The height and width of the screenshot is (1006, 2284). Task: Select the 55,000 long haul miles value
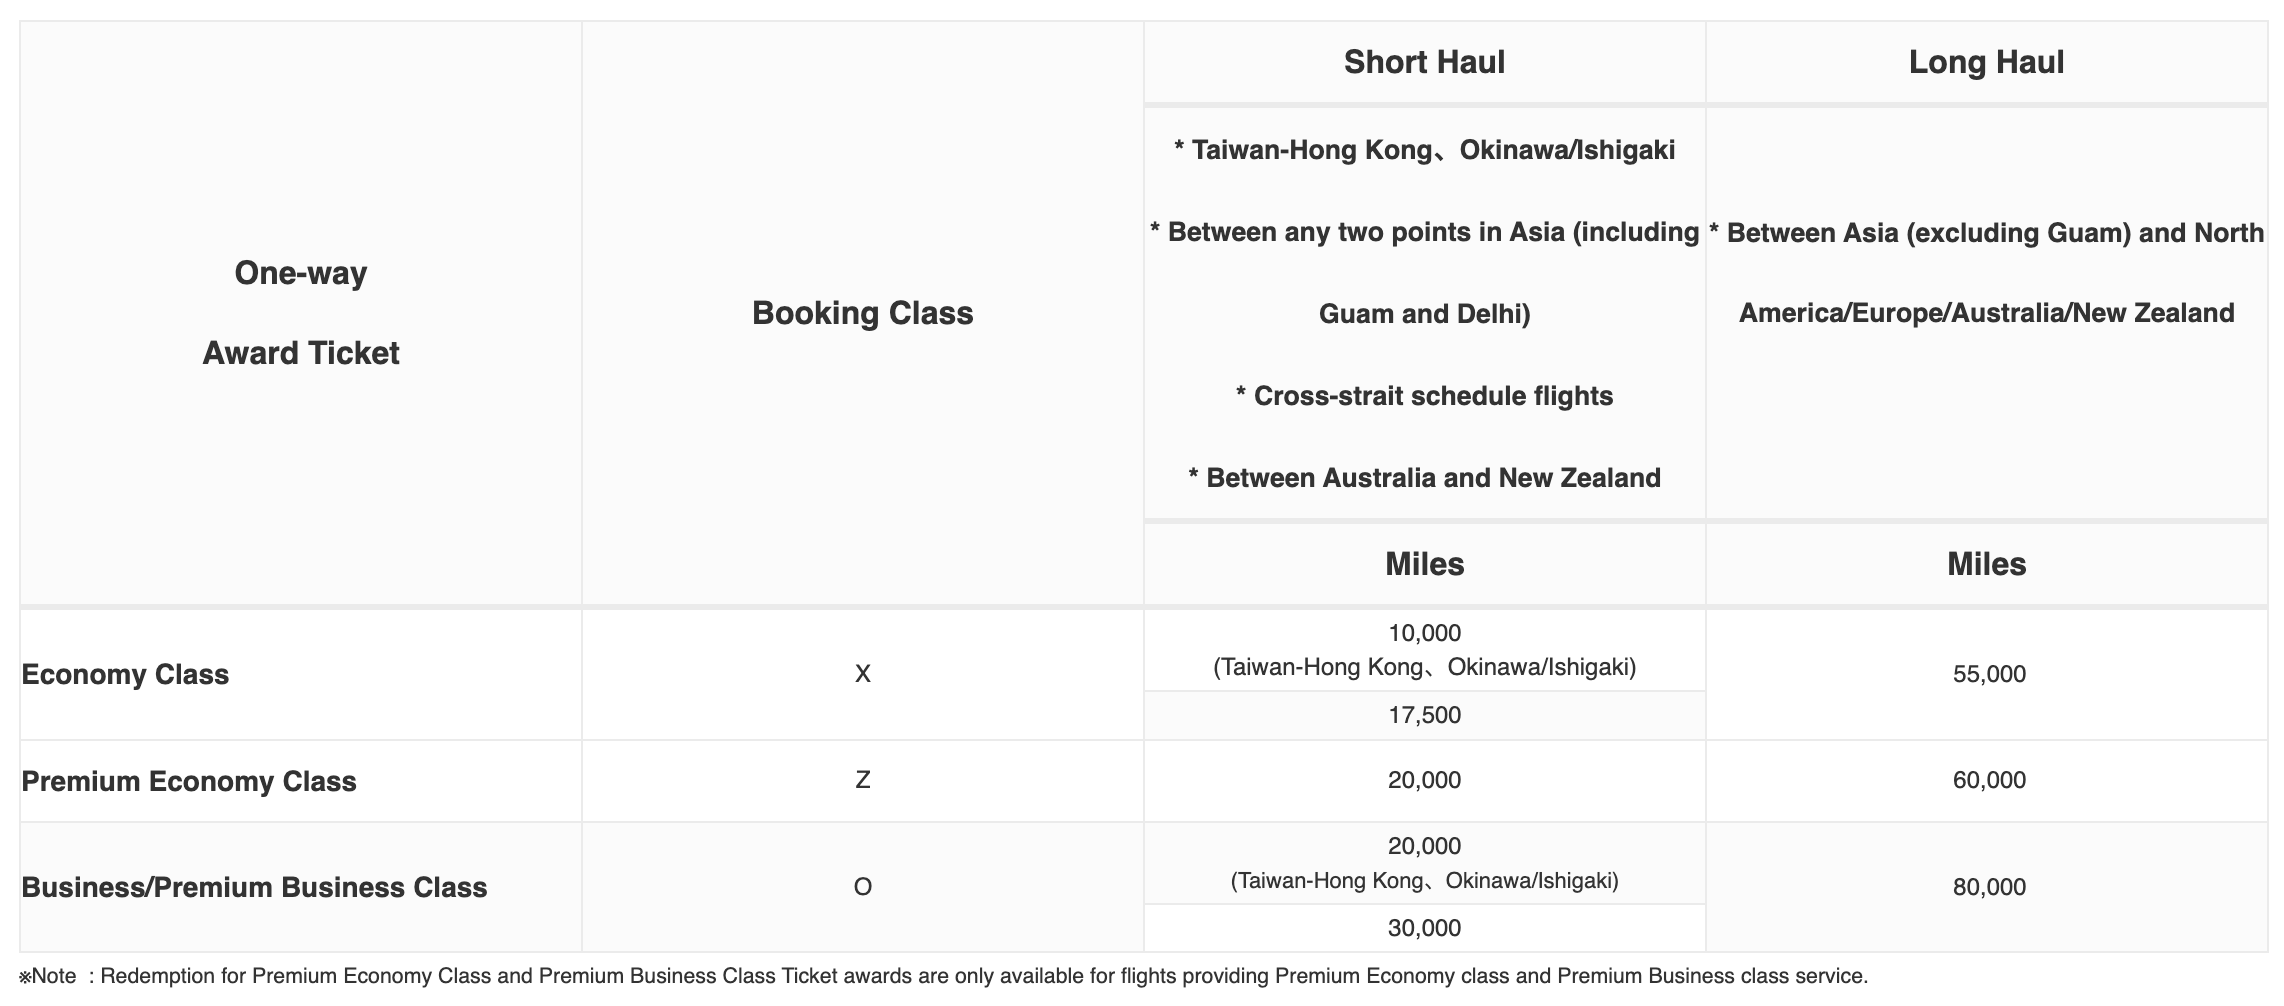(x=1989, y=674)
